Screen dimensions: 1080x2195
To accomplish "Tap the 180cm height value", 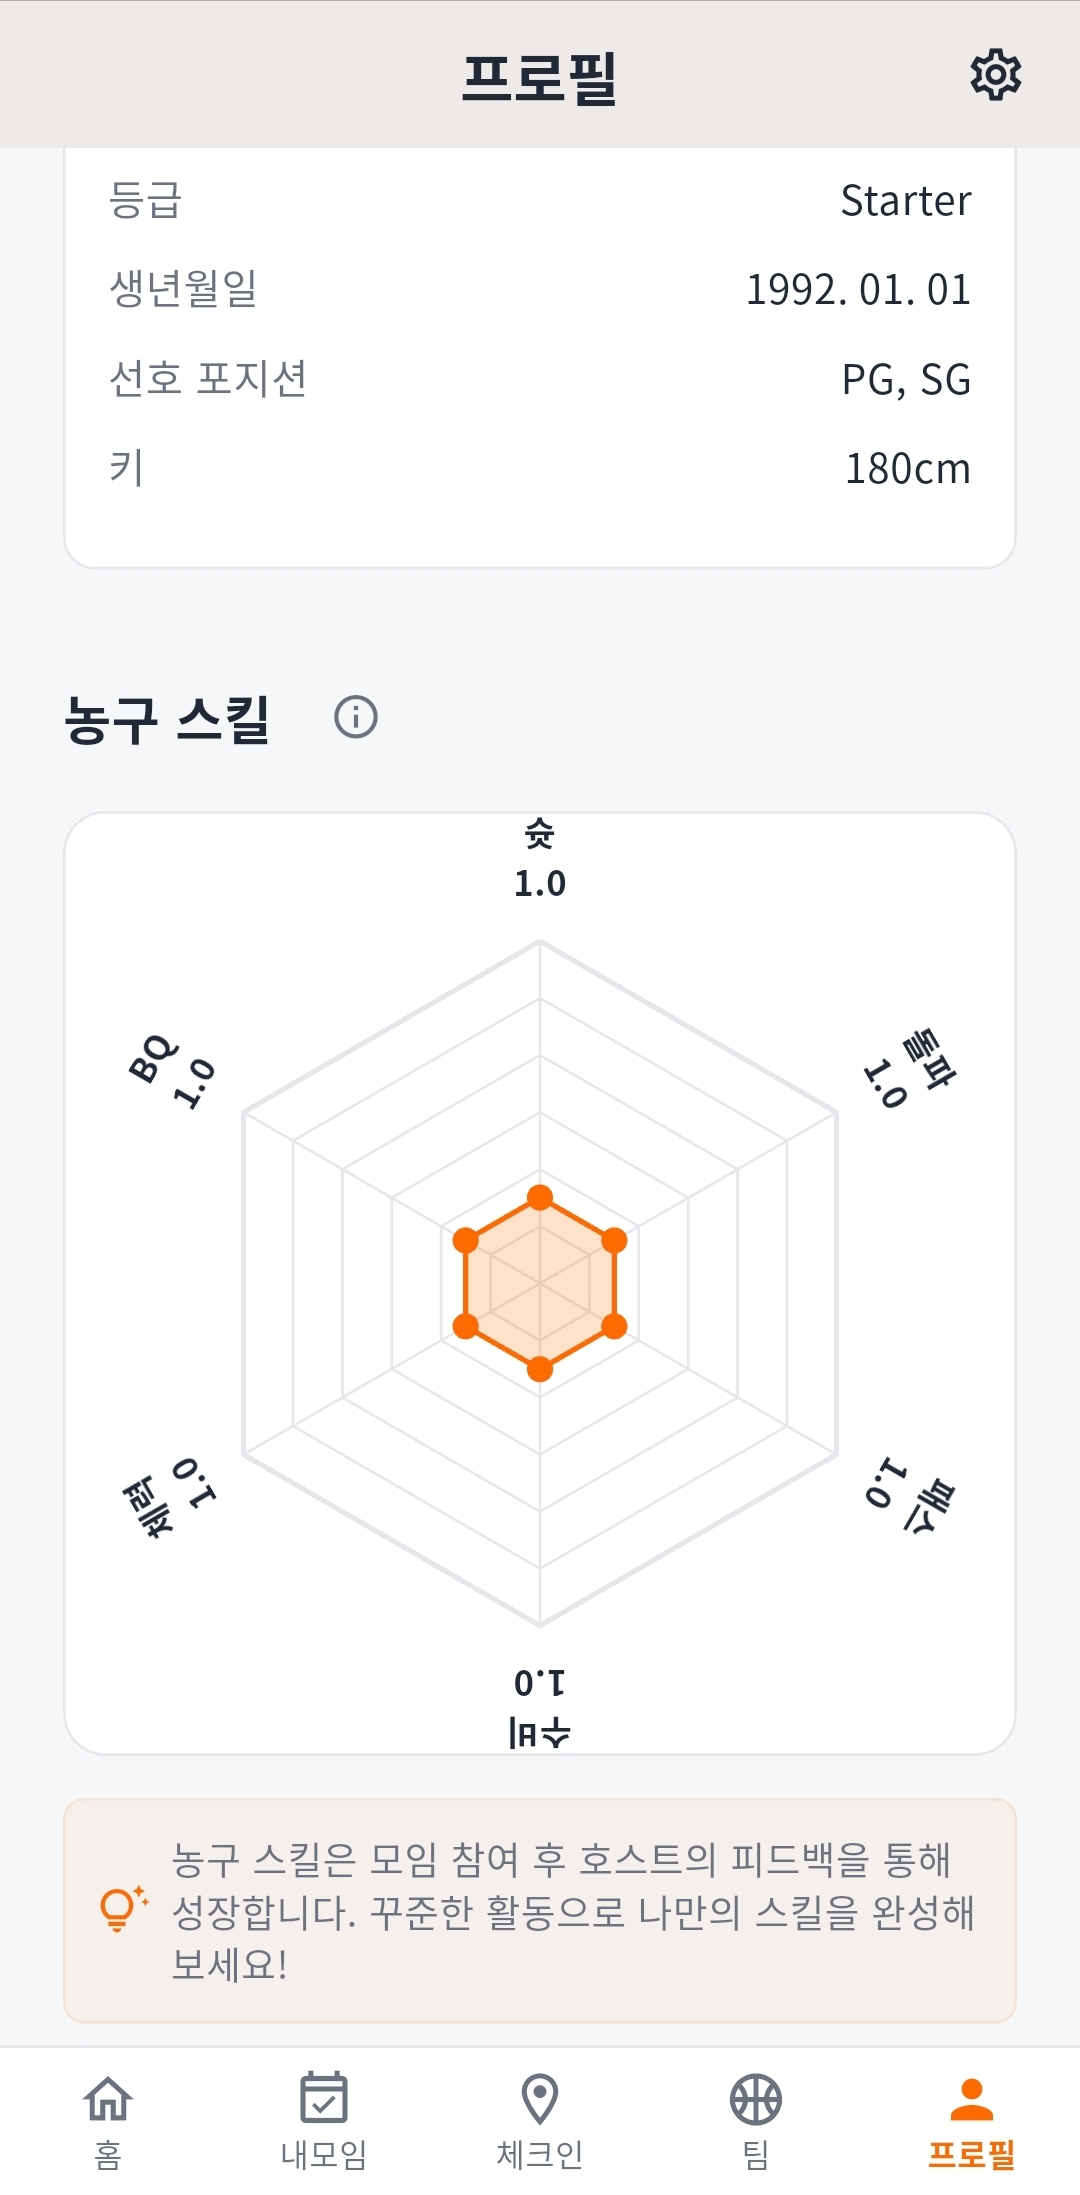I will [907, 469].
